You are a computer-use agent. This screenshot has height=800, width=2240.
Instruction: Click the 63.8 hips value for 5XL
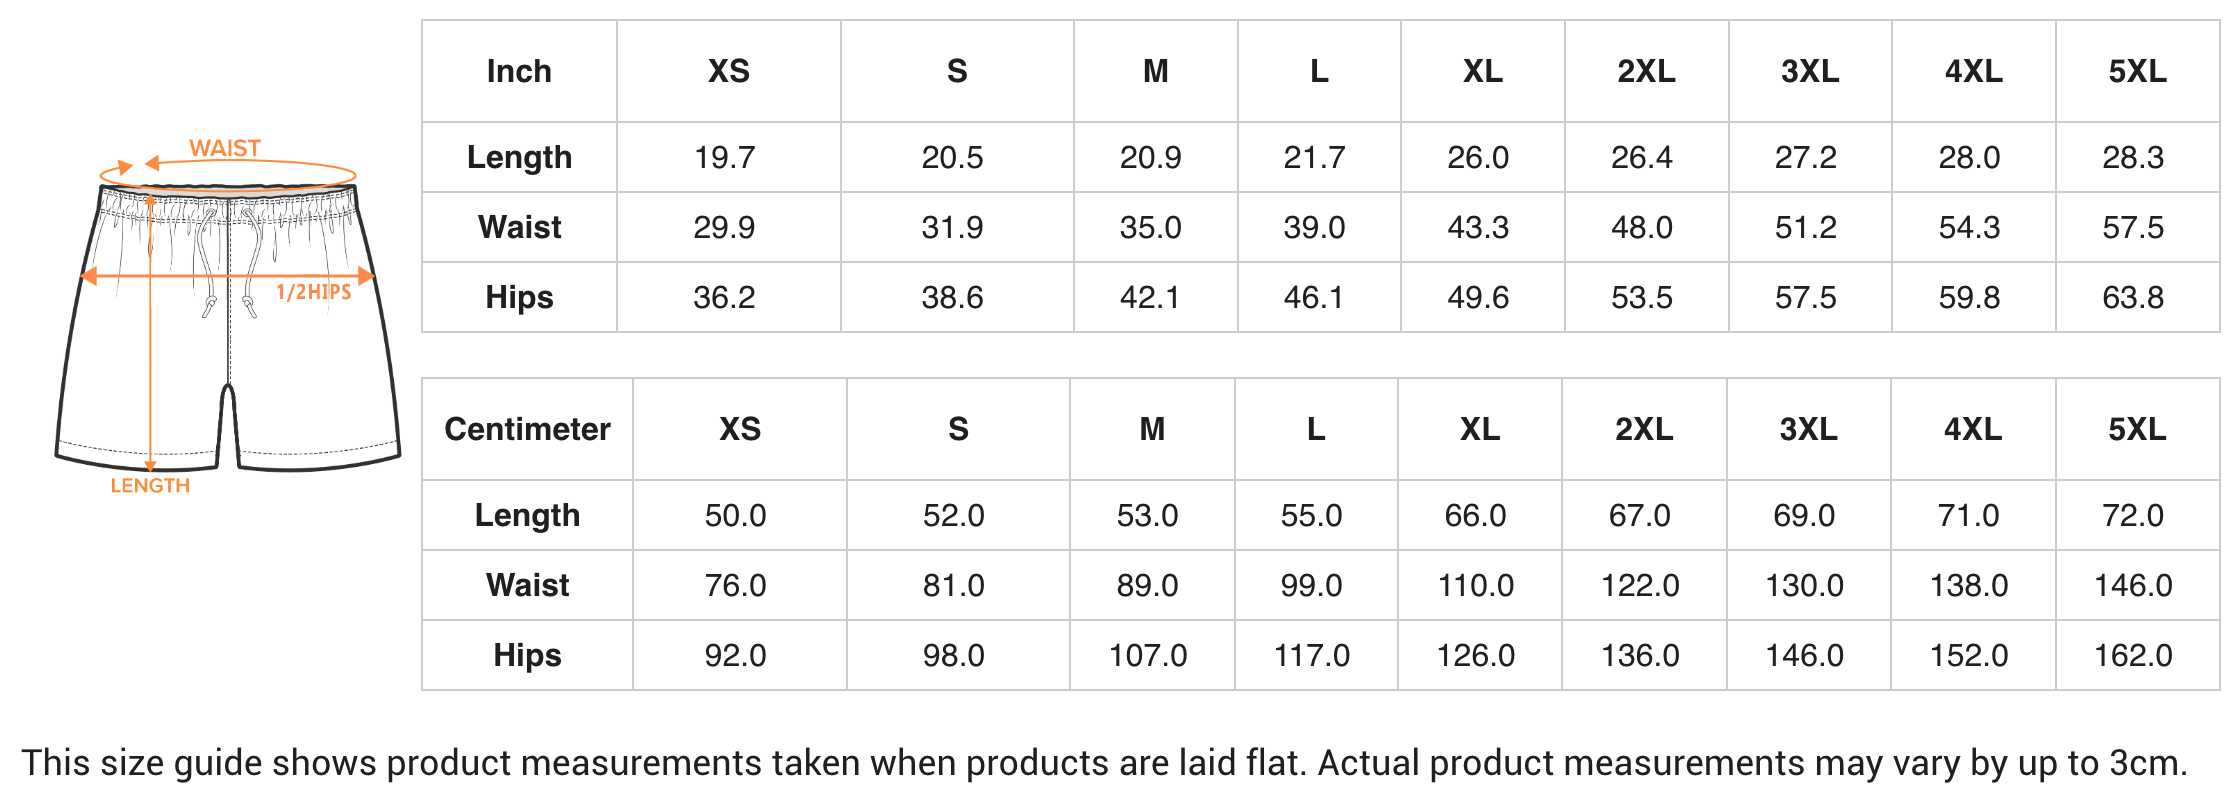click(2133, 297)
